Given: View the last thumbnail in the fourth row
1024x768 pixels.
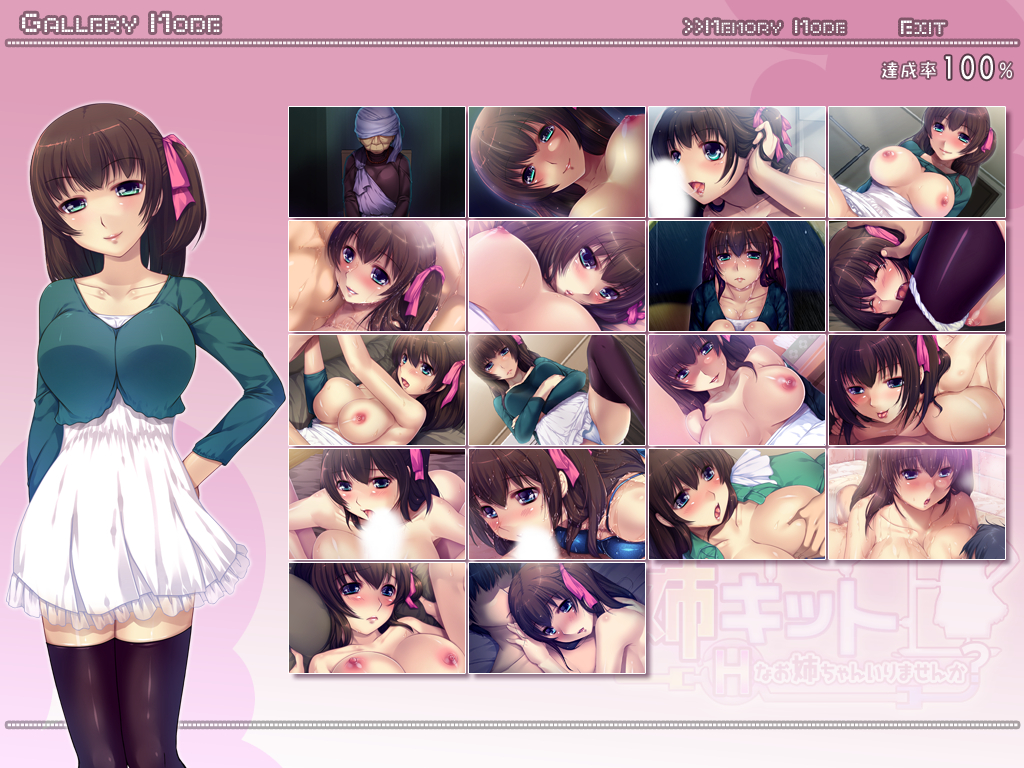Looking at the screenshot, I should point(917,504).
